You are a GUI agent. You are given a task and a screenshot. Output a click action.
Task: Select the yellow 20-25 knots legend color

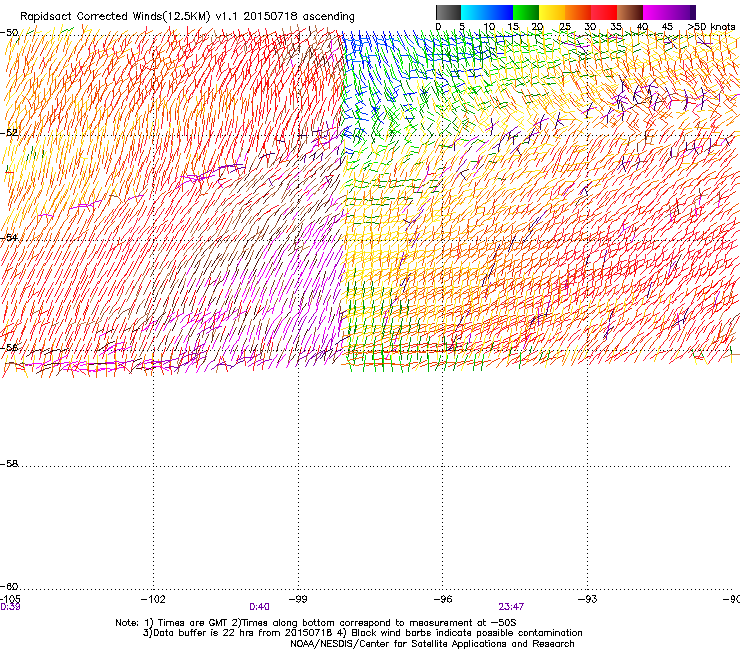tap(552, 12)
